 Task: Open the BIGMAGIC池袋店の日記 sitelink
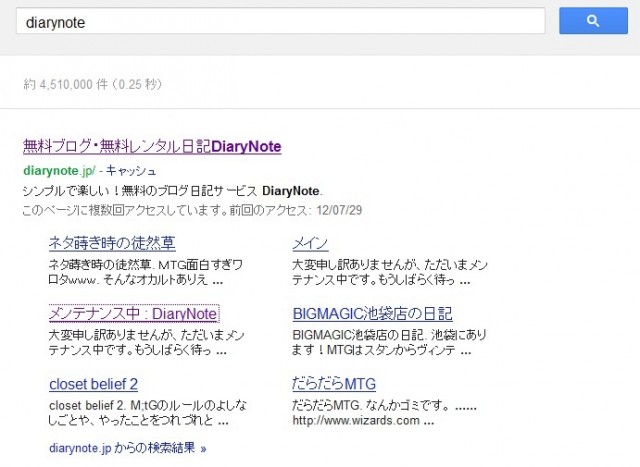(372, 314)
